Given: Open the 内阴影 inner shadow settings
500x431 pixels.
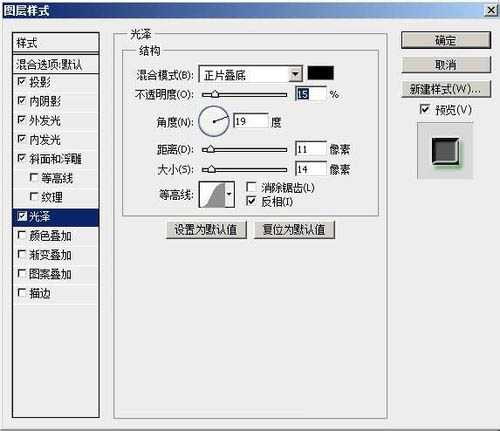Looking at the screenshot, I should point(45,101).
